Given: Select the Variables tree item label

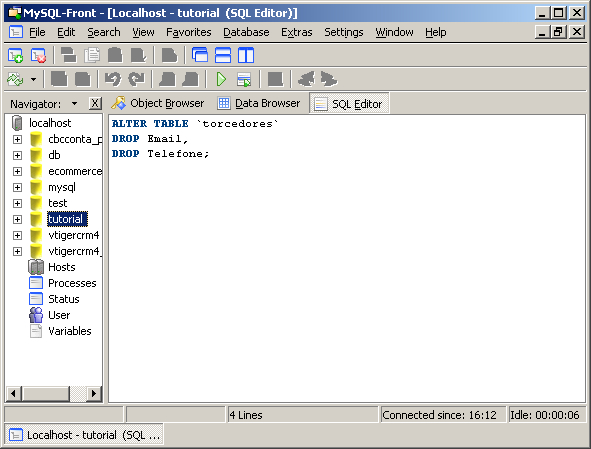Looking at the screenshot, I should pos(70,331).
